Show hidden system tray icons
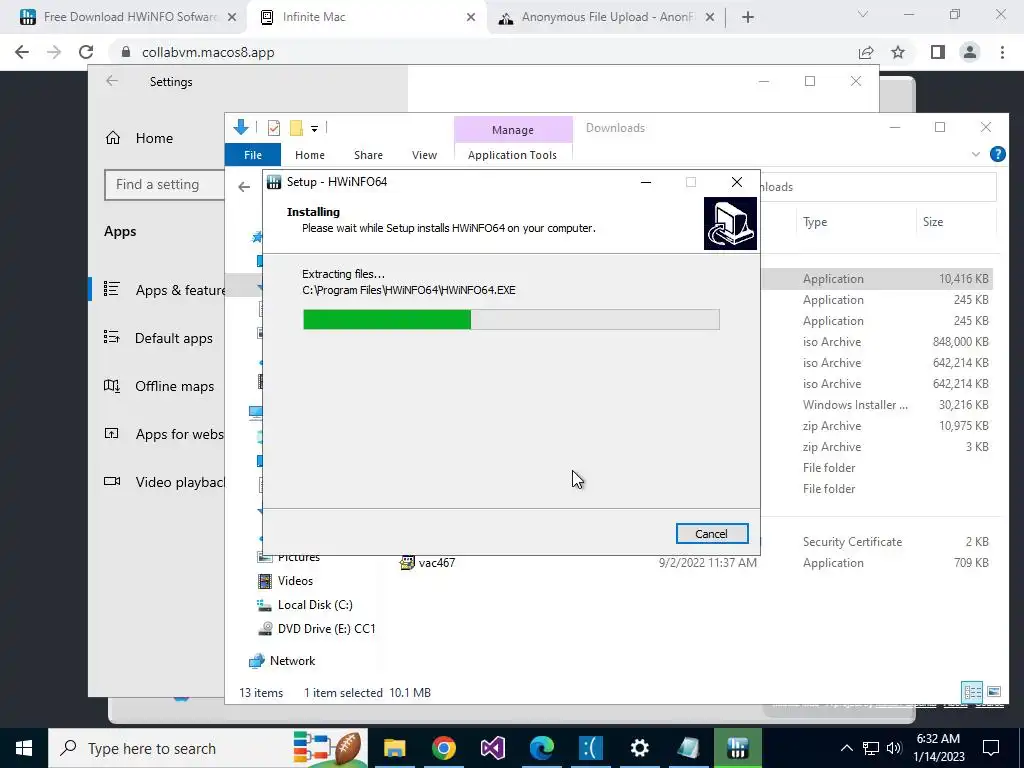The width and height of the screenshot is (1024, 768). click(846, 748)
